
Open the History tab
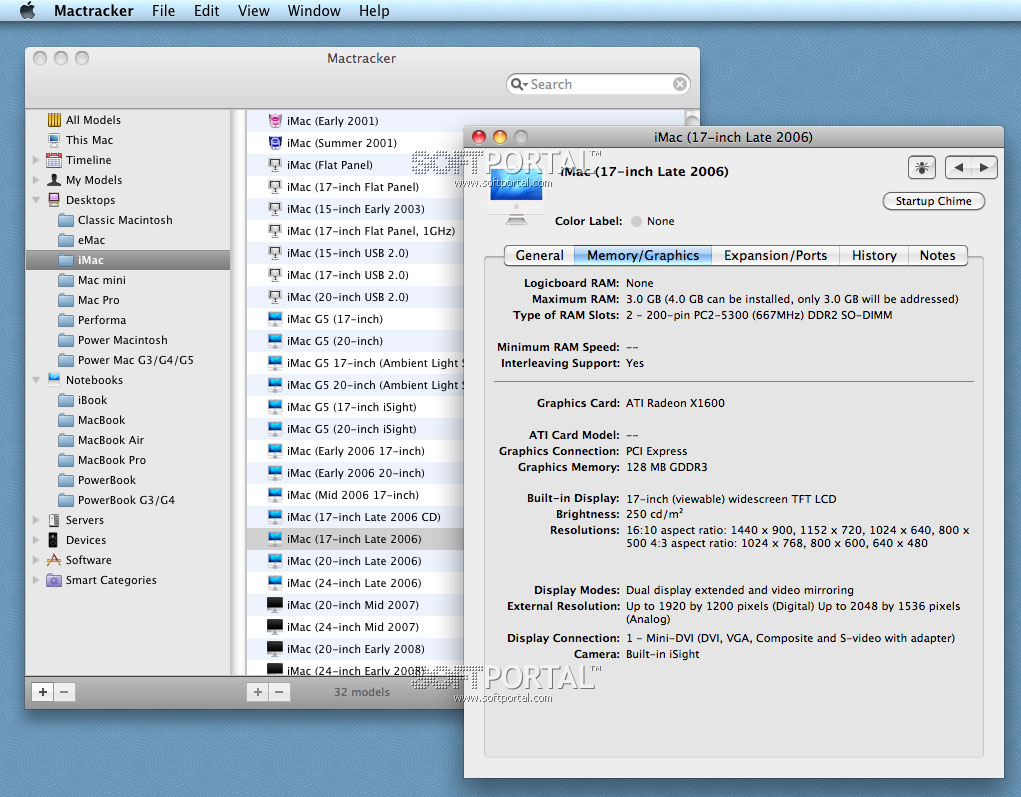(873, 255)
